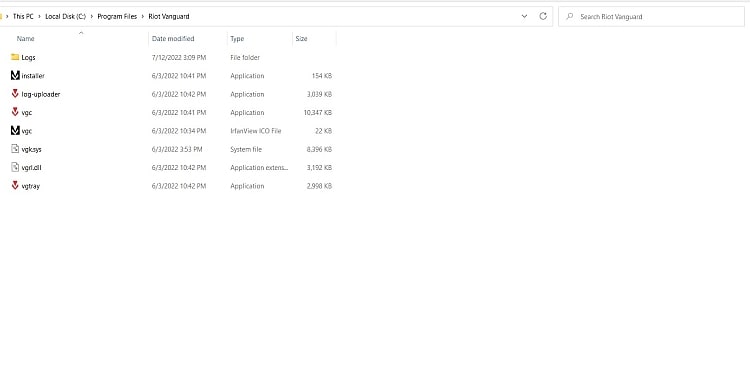This screenshot has width=750, height=375.
Task: Sort by Type column header
Action: pyautogui.click(x=237, y=39)
